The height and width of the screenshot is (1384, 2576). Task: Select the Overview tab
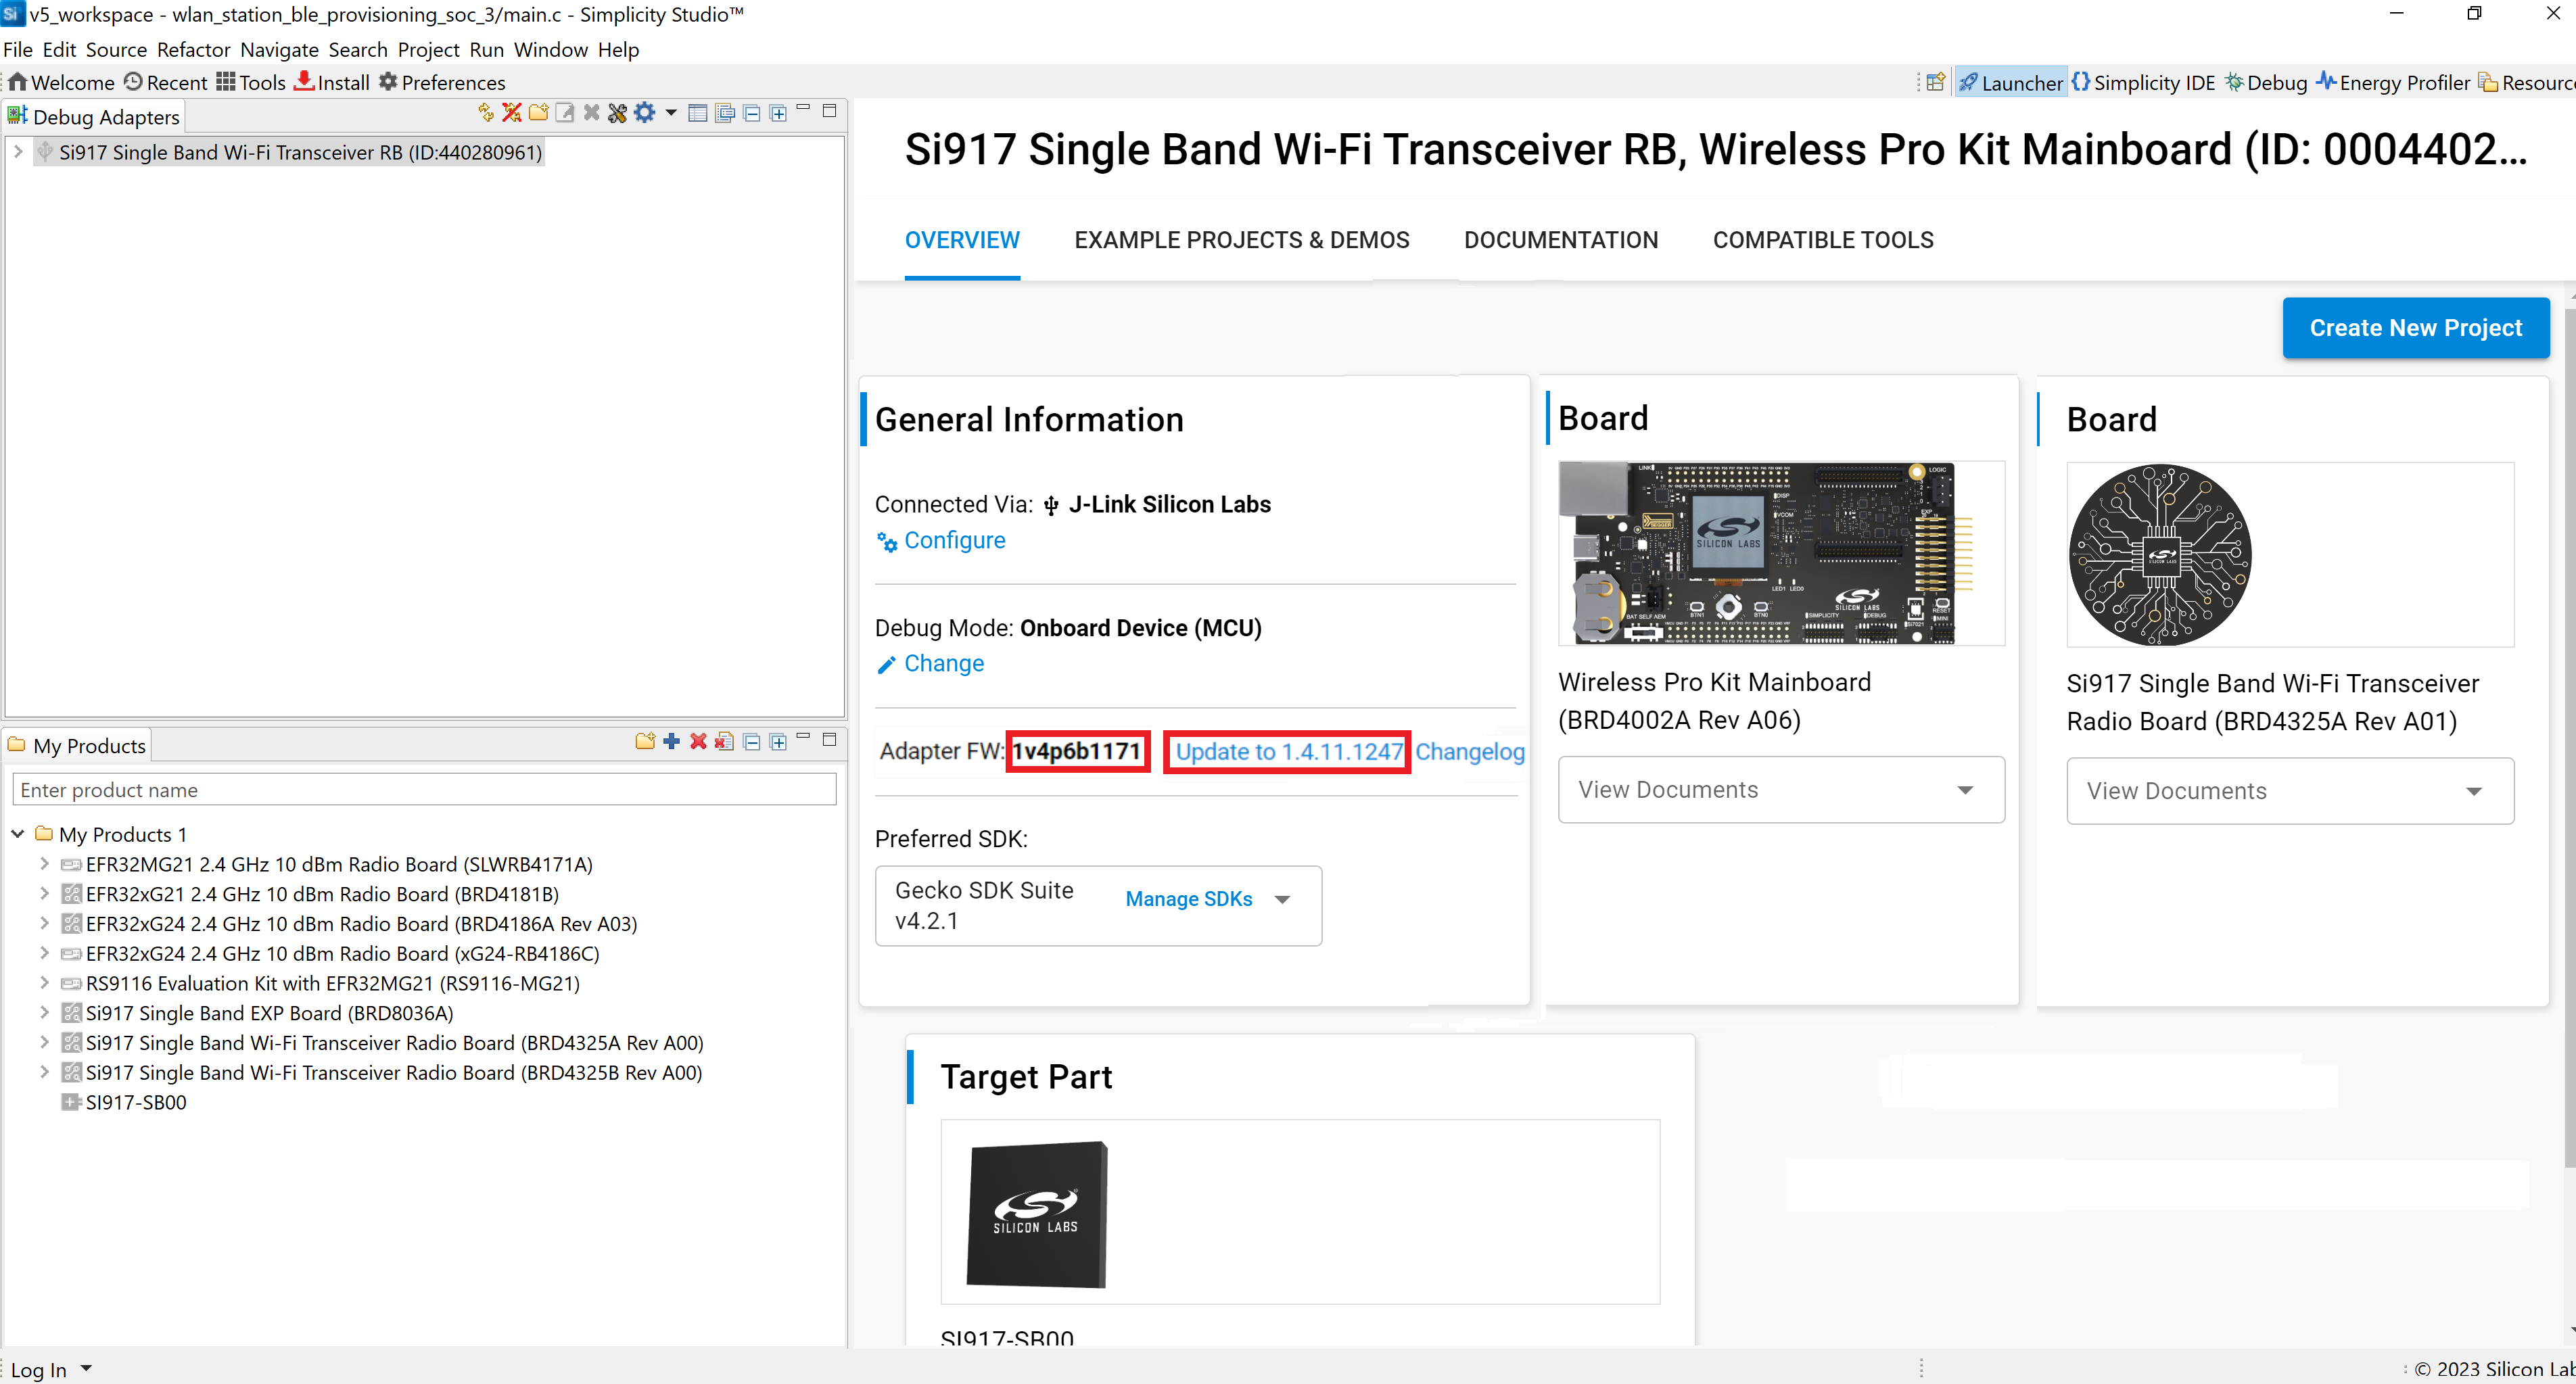click(962, 240)
